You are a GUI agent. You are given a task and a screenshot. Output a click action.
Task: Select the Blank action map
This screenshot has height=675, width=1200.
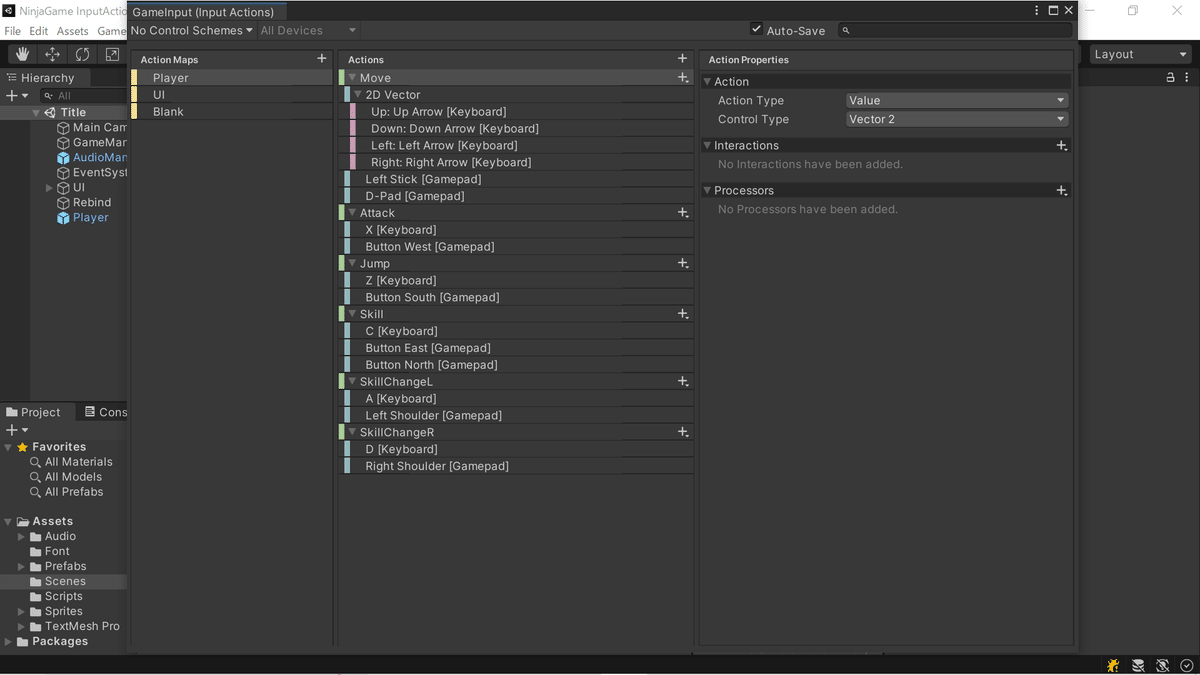point(232,112)
